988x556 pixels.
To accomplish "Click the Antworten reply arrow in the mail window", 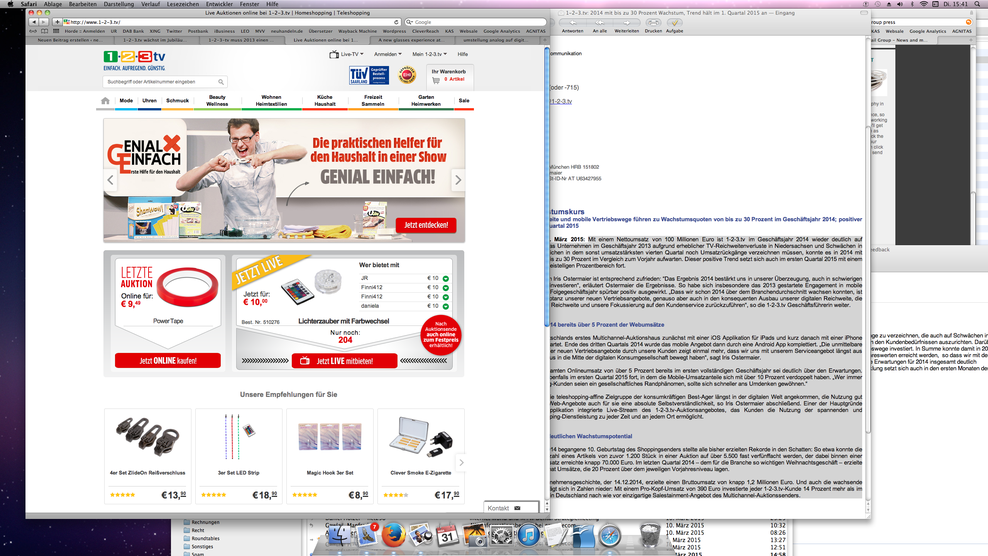I will 572,23.
